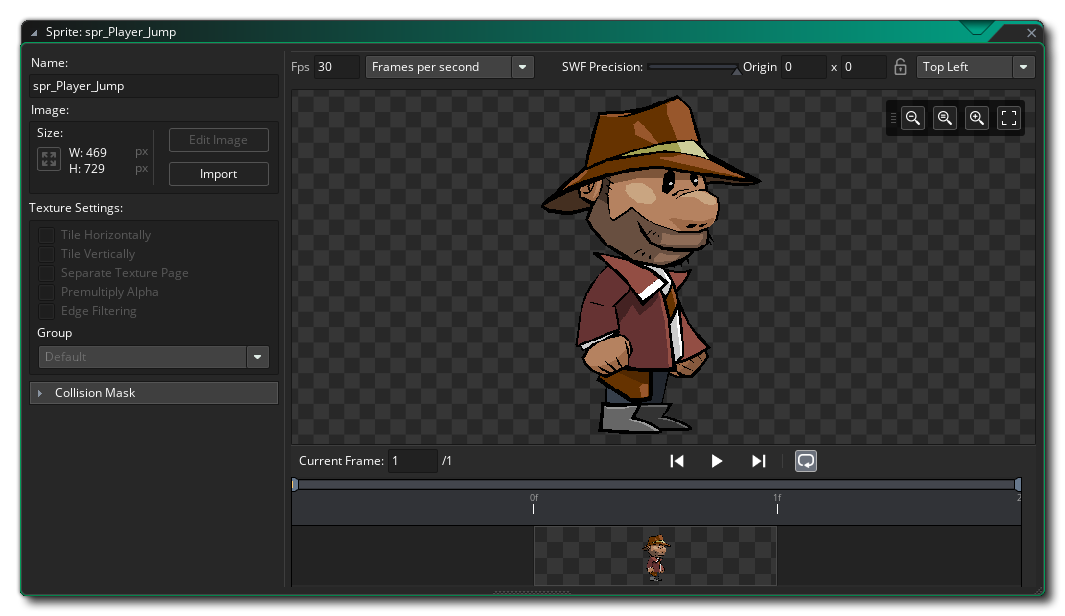The height and width of the screenshot is (616, 1065).
Task: Jump to the first frame
Action: click(676, 461)
